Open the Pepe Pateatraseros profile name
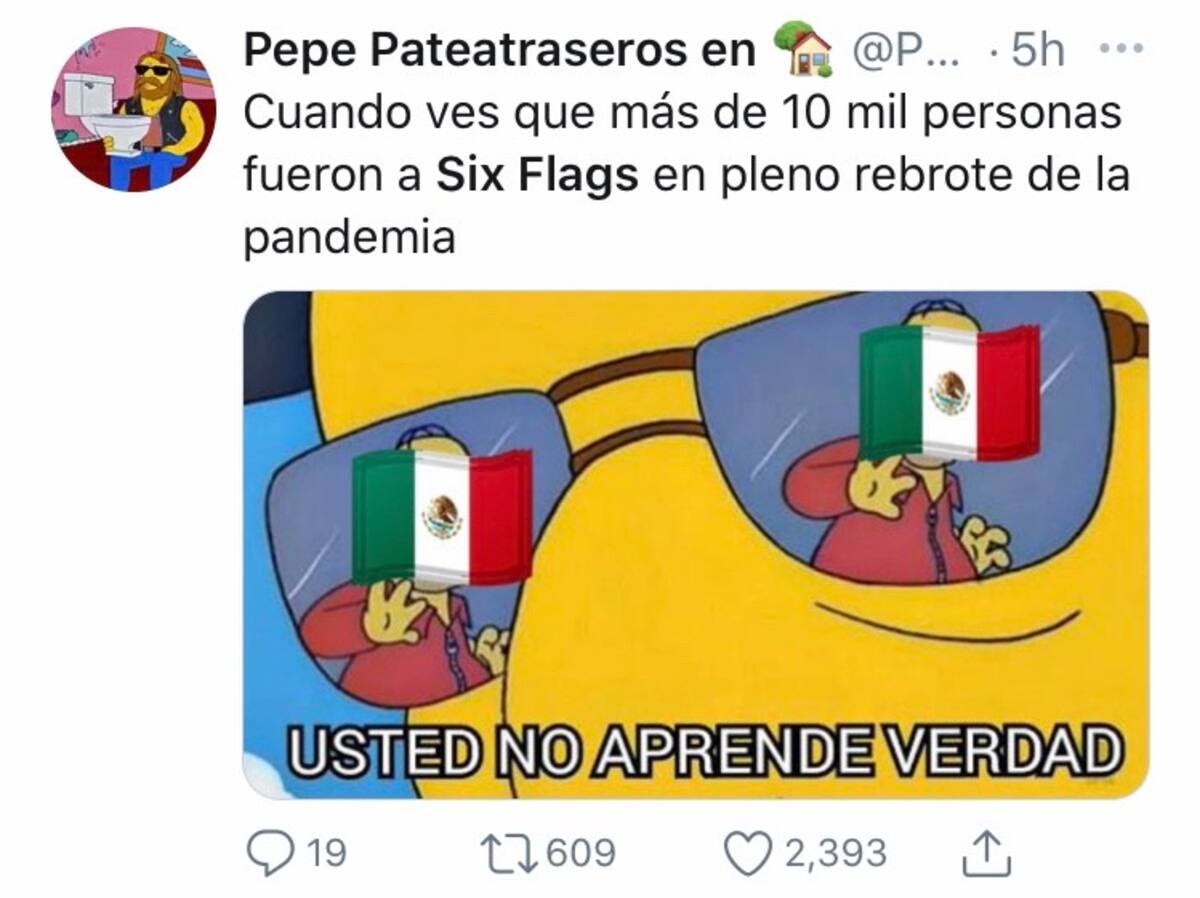Screen dimensions: 1200x898 pyautogui.click(x=499, y=52)
